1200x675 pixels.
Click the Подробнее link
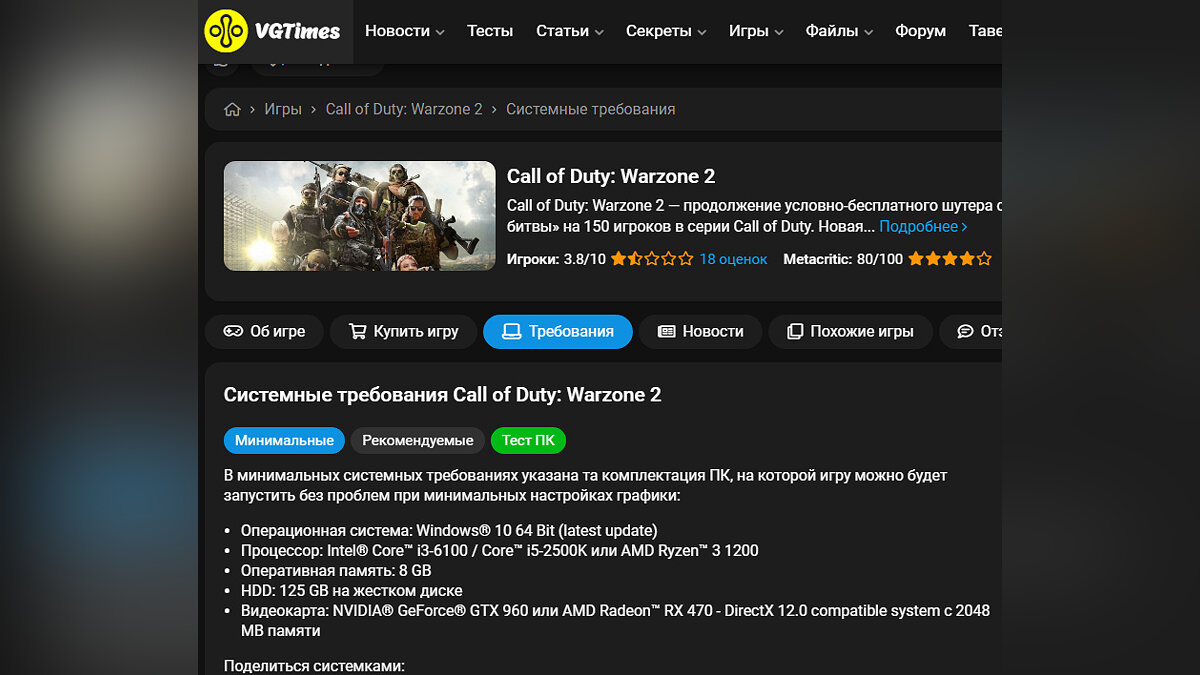coord(923,227)
